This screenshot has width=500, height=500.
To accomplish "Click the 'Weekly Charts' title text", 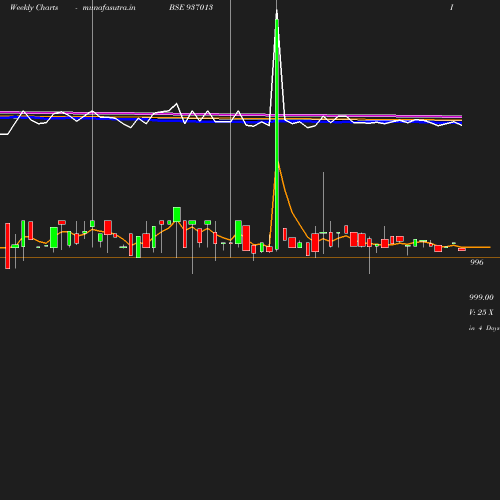I will click(34, 7).
